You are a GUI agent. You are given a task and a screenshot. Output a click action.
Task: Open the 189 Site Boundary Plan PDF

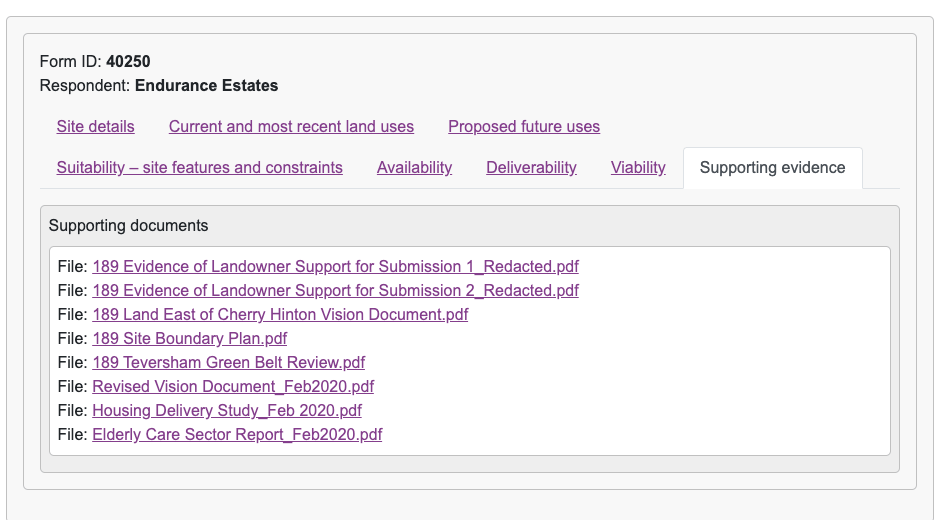pos(189,339)
